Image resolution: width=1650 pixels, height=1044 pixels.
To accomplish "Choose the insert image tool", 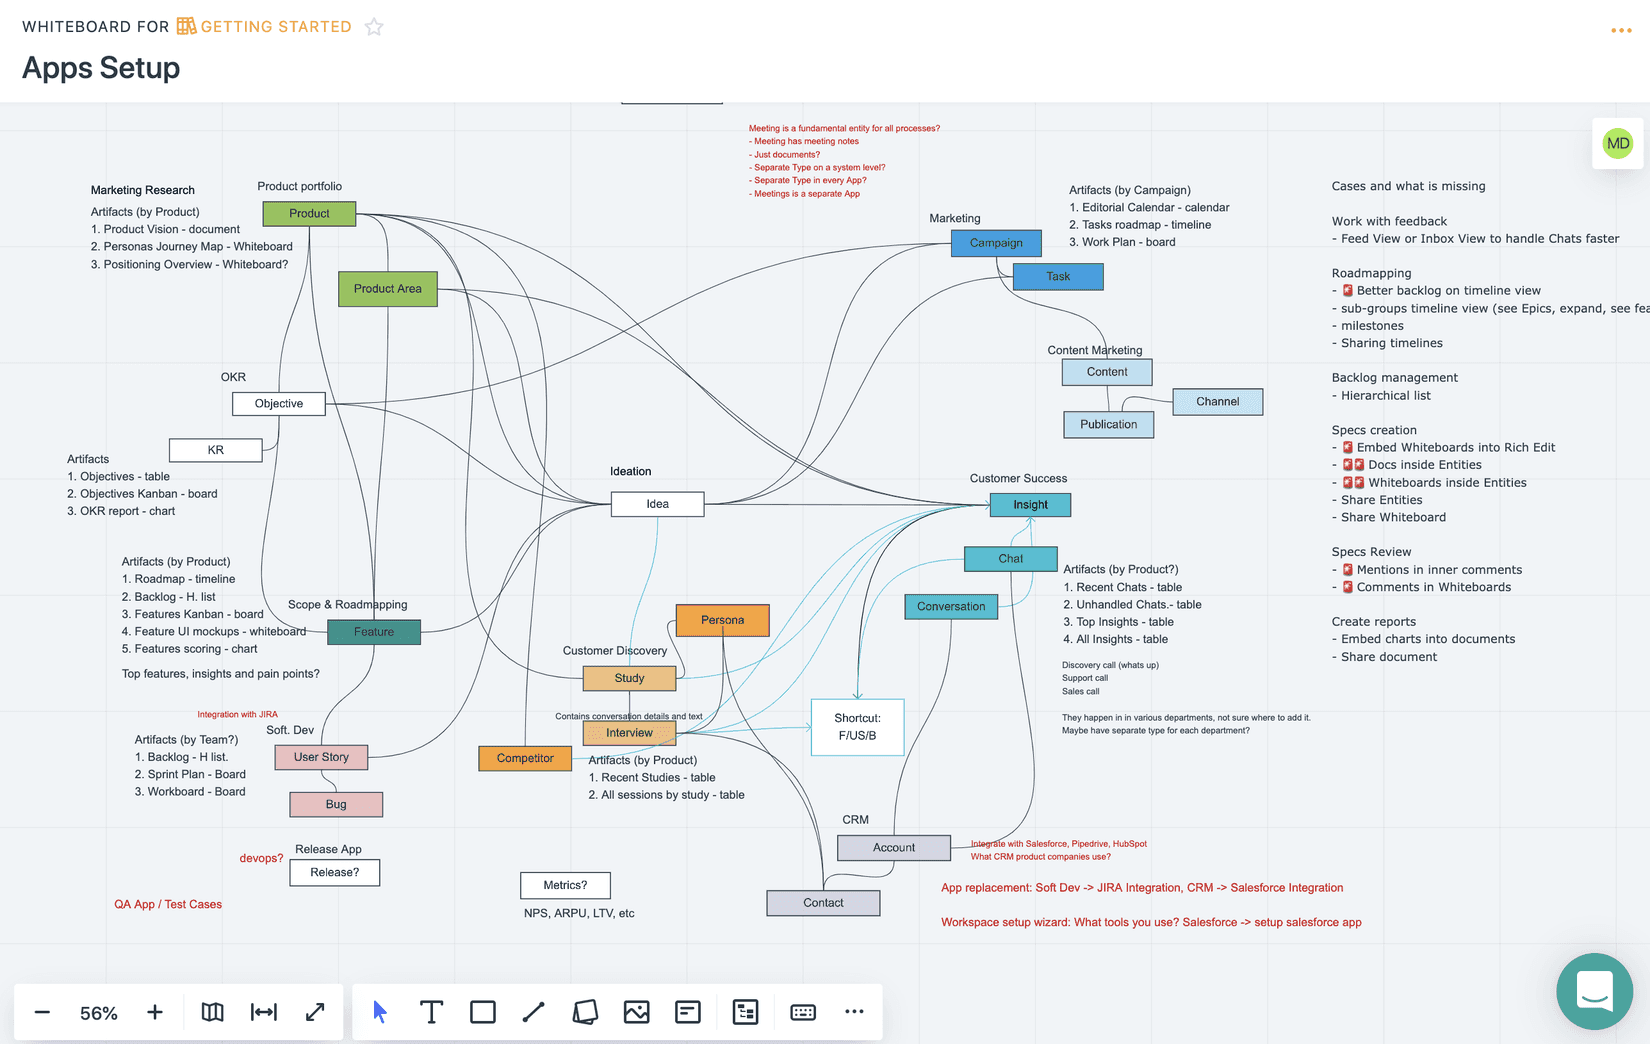I will coord(636,1012).
